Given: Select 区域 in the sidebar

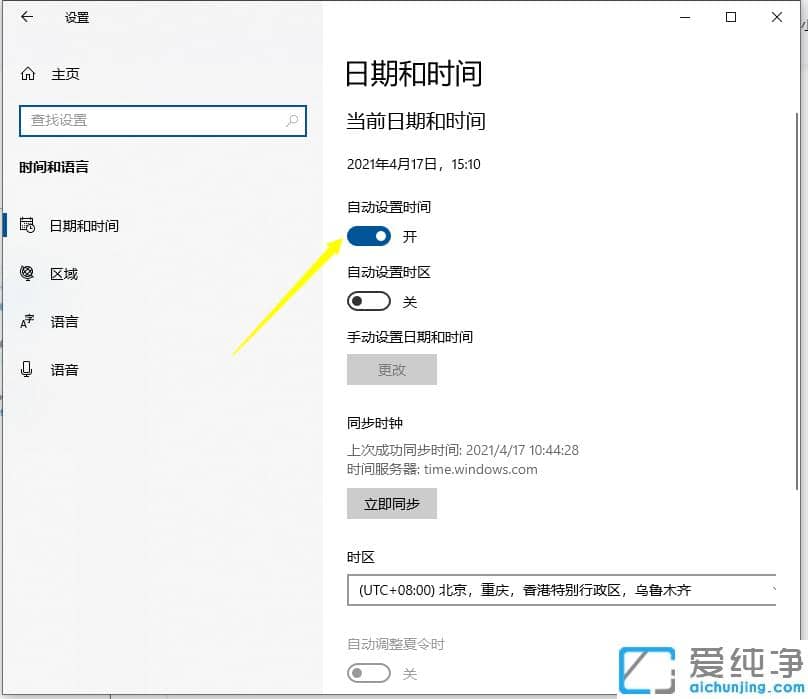Looking at the screenshot, I should click(x=64, y=273).
